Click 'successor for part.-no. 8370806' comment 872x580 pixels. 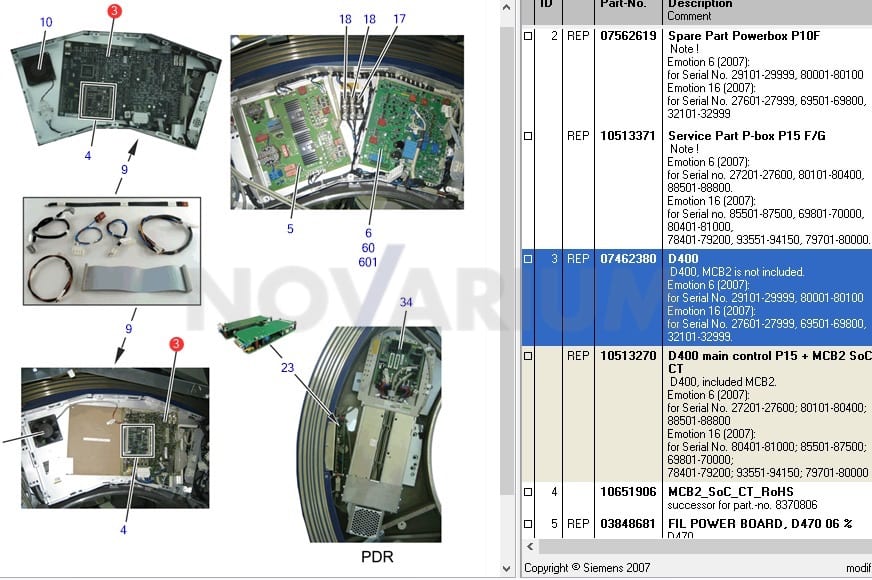click(742, 505)
